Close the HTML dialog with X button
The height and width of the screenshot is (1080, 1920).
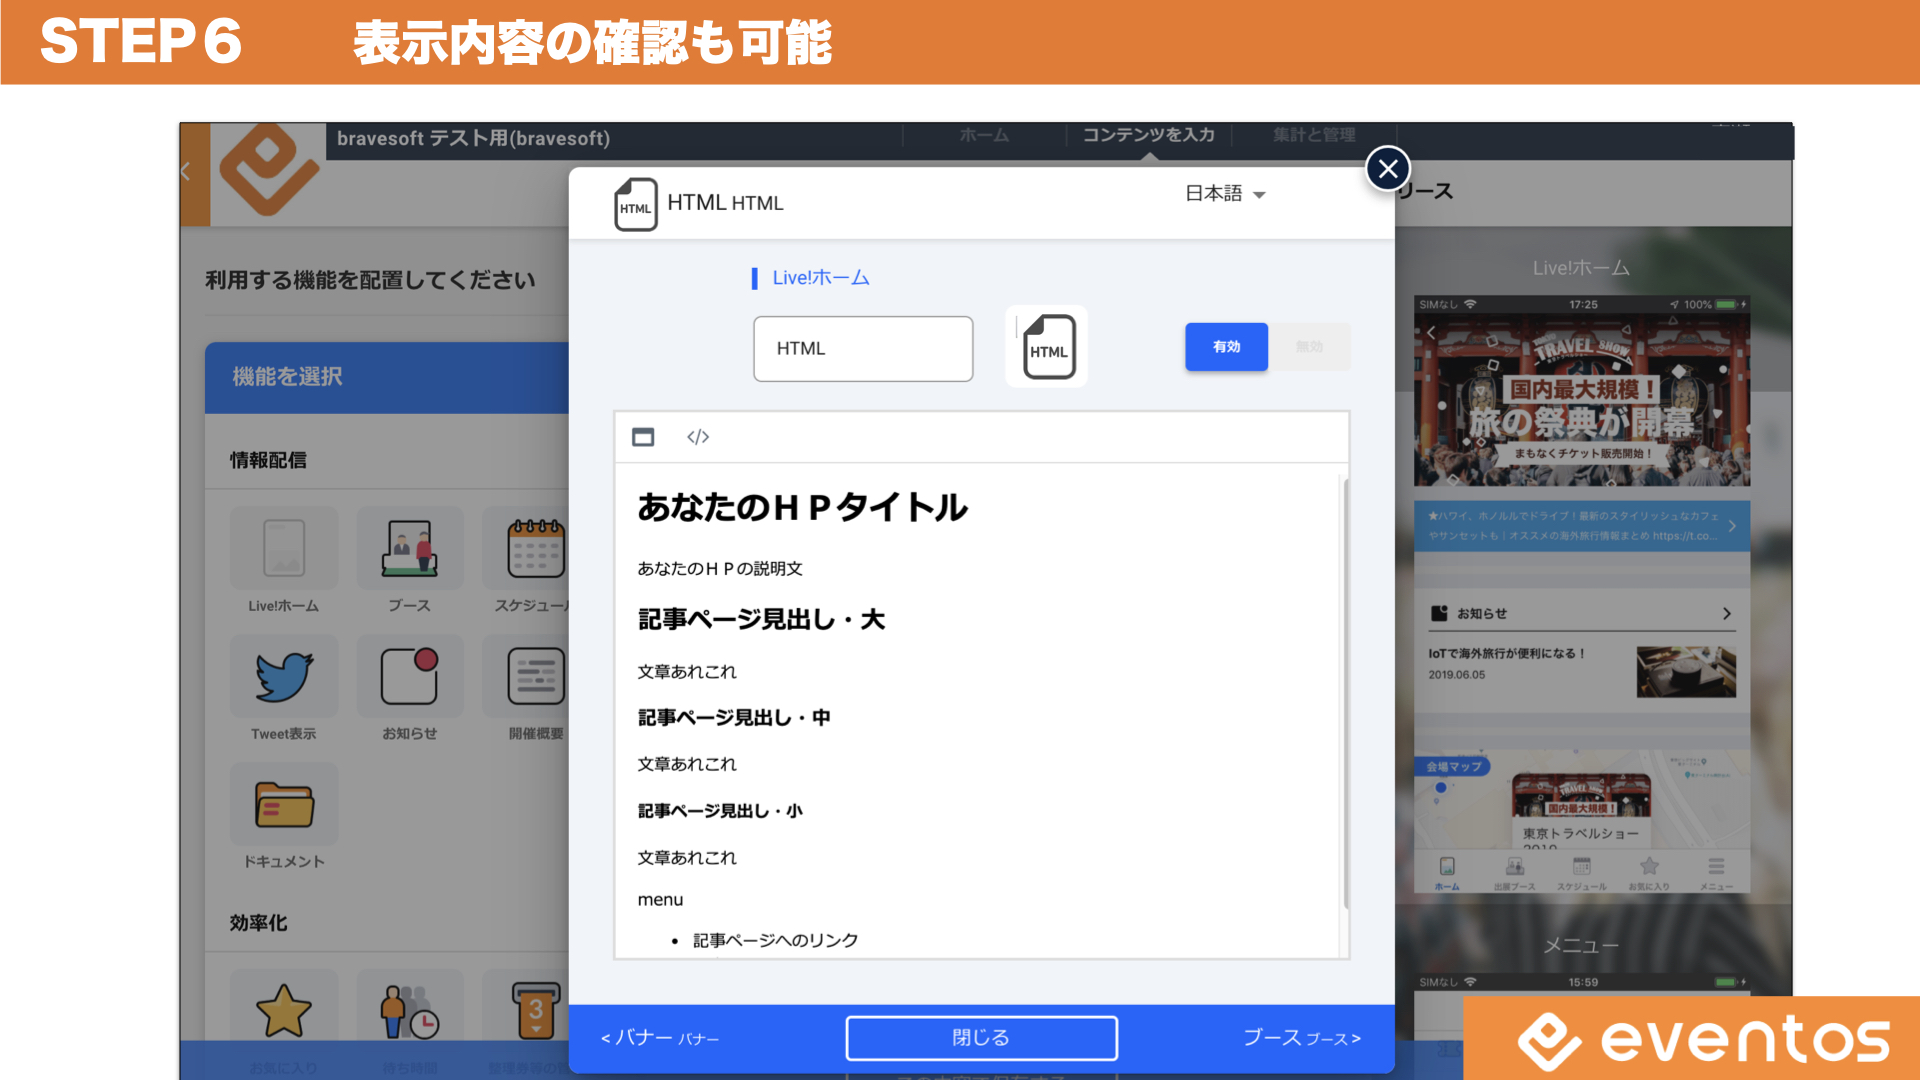pos(1388,169)
